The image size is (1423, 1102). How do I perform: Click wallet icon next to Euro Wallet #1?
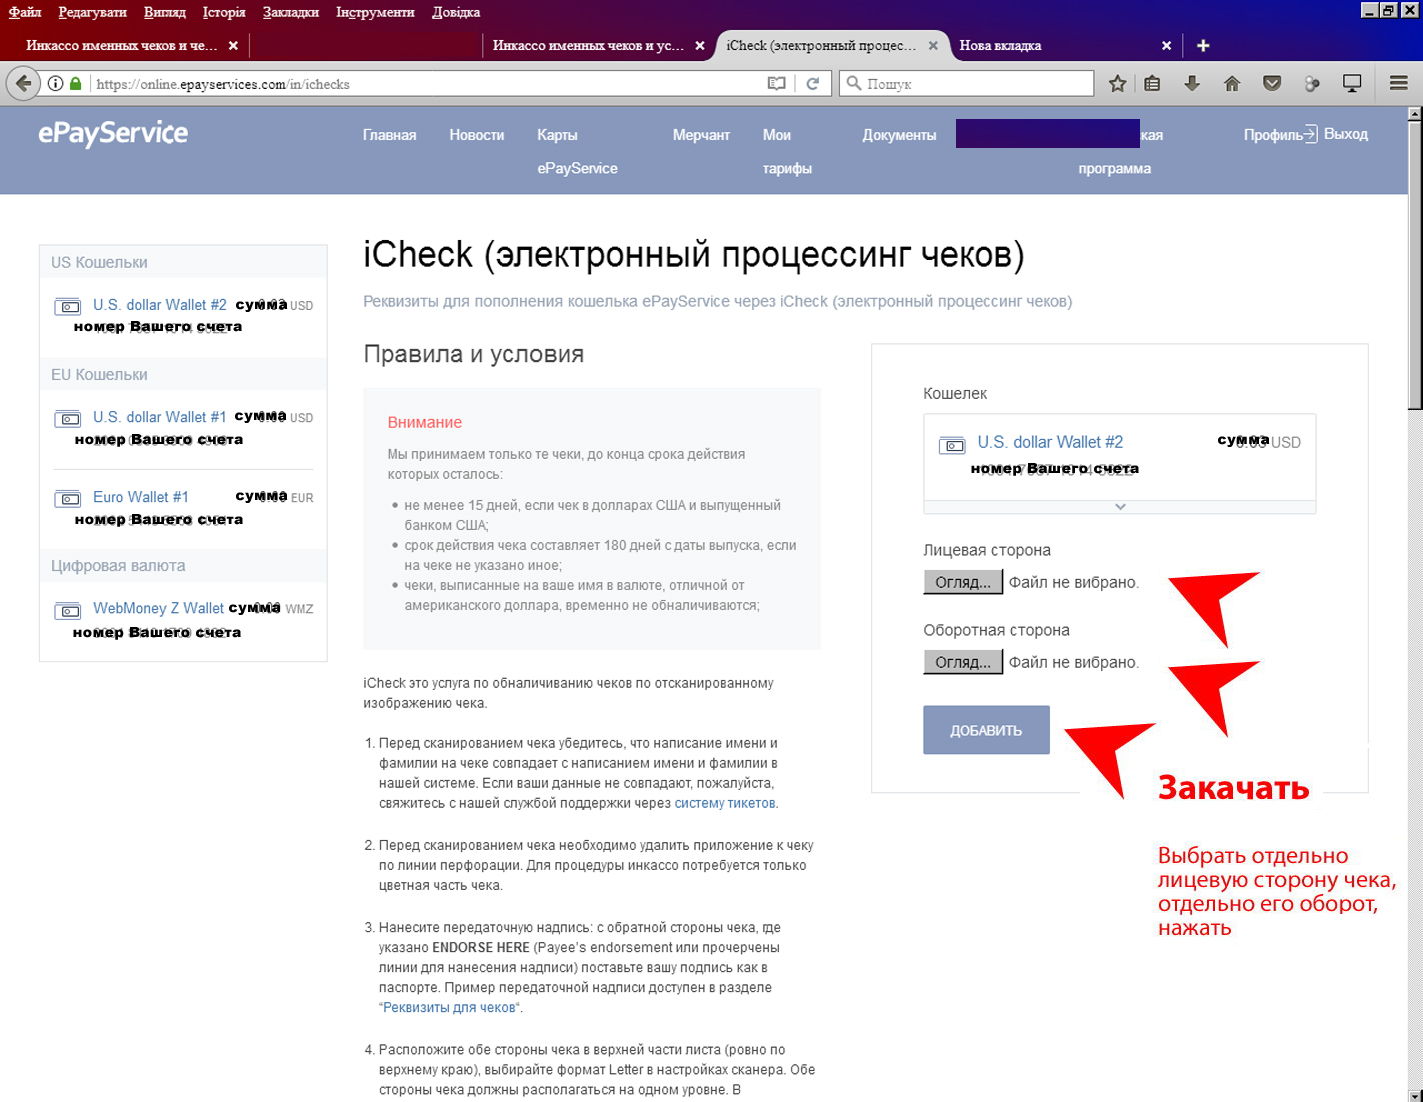(68, 499)
